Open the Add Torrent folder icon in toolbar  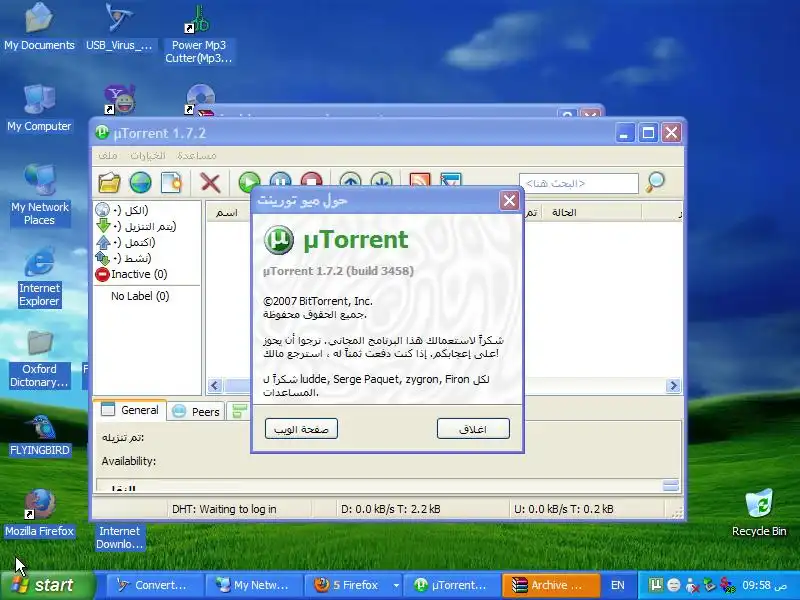coord(109,183)
